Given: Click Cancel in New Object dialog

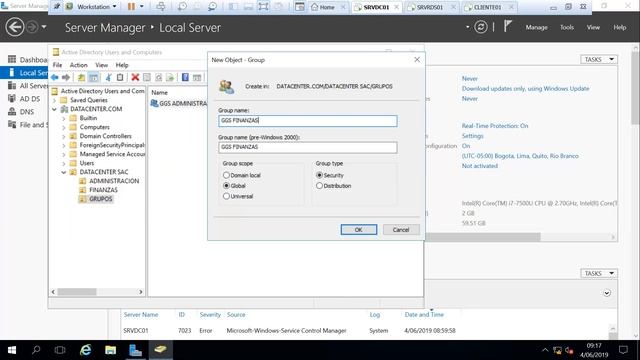Looking at the screenshot, I should click(401, 230).
